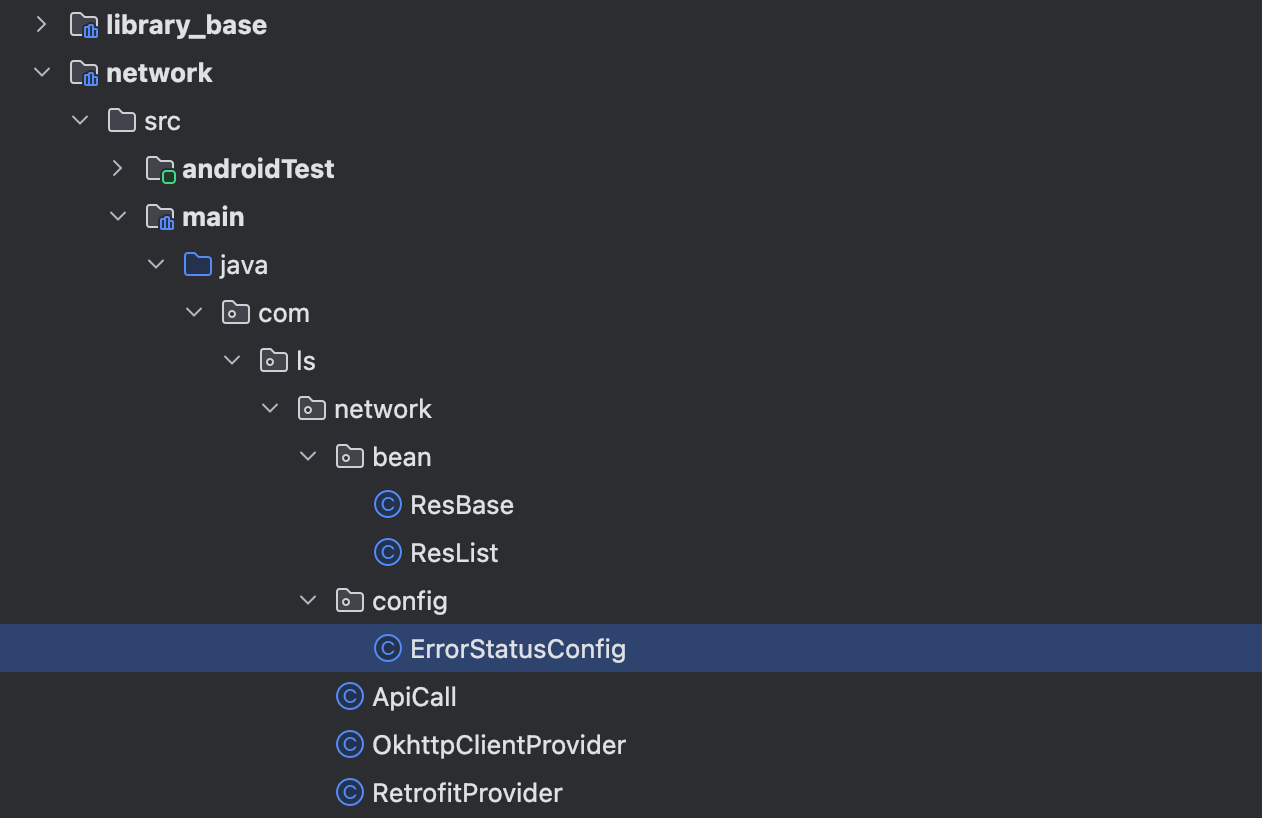Click the com package icon

[236, 312]
